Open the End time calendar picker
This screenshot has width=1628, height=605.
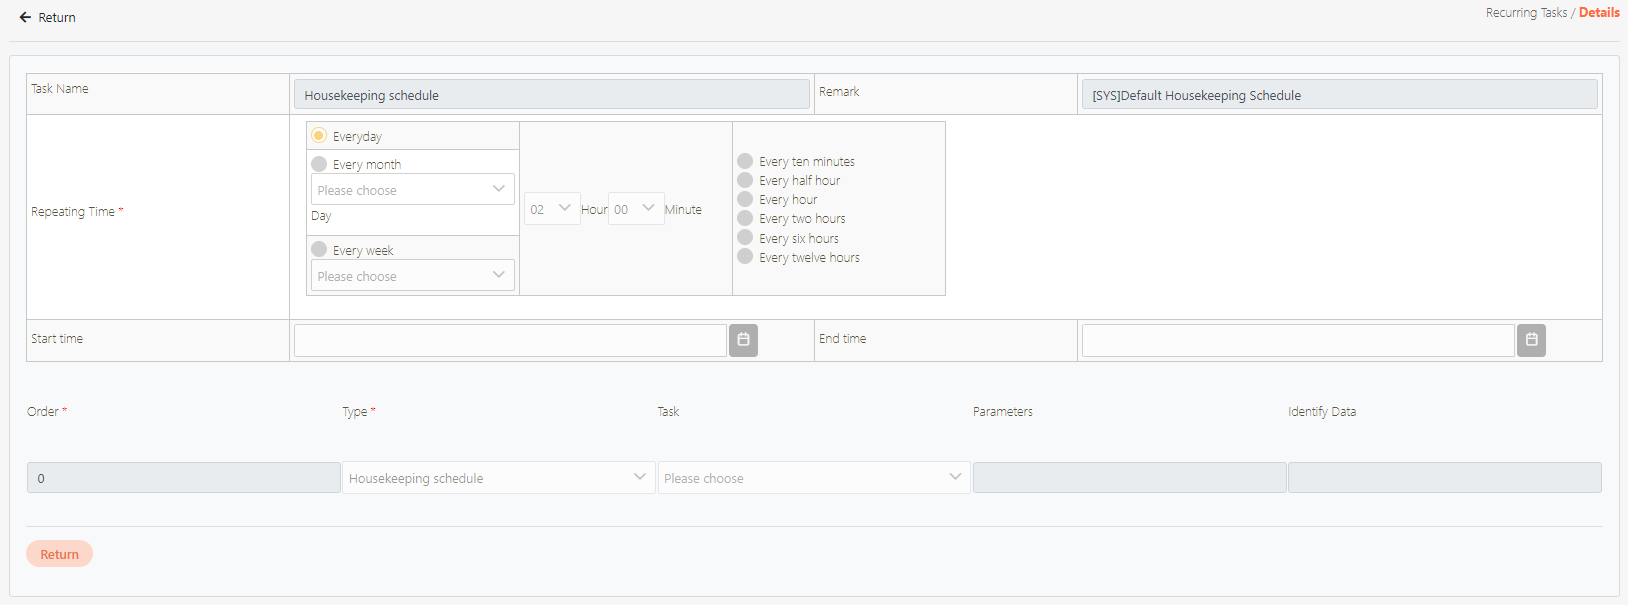pos(1531,340)
